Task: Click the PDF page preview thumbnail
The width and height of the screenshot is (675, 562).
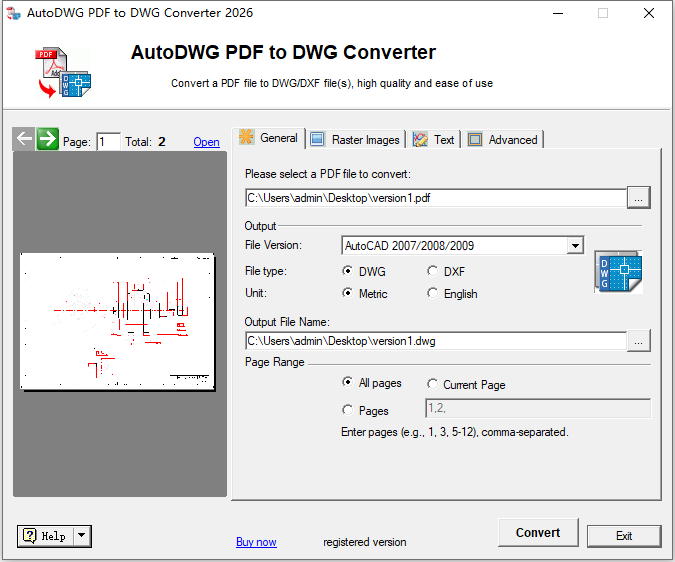Action: pos(118,321)
